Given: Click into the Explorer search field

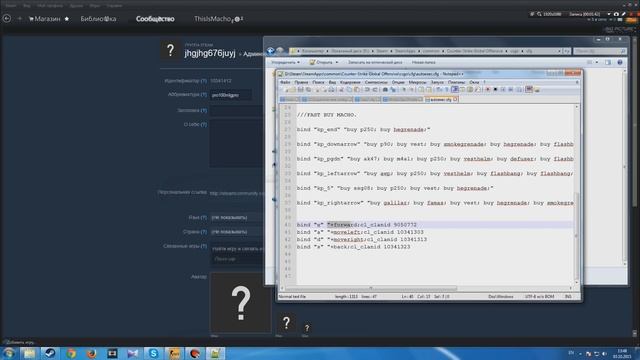Looking at the screenshot, I should point(599,51).
